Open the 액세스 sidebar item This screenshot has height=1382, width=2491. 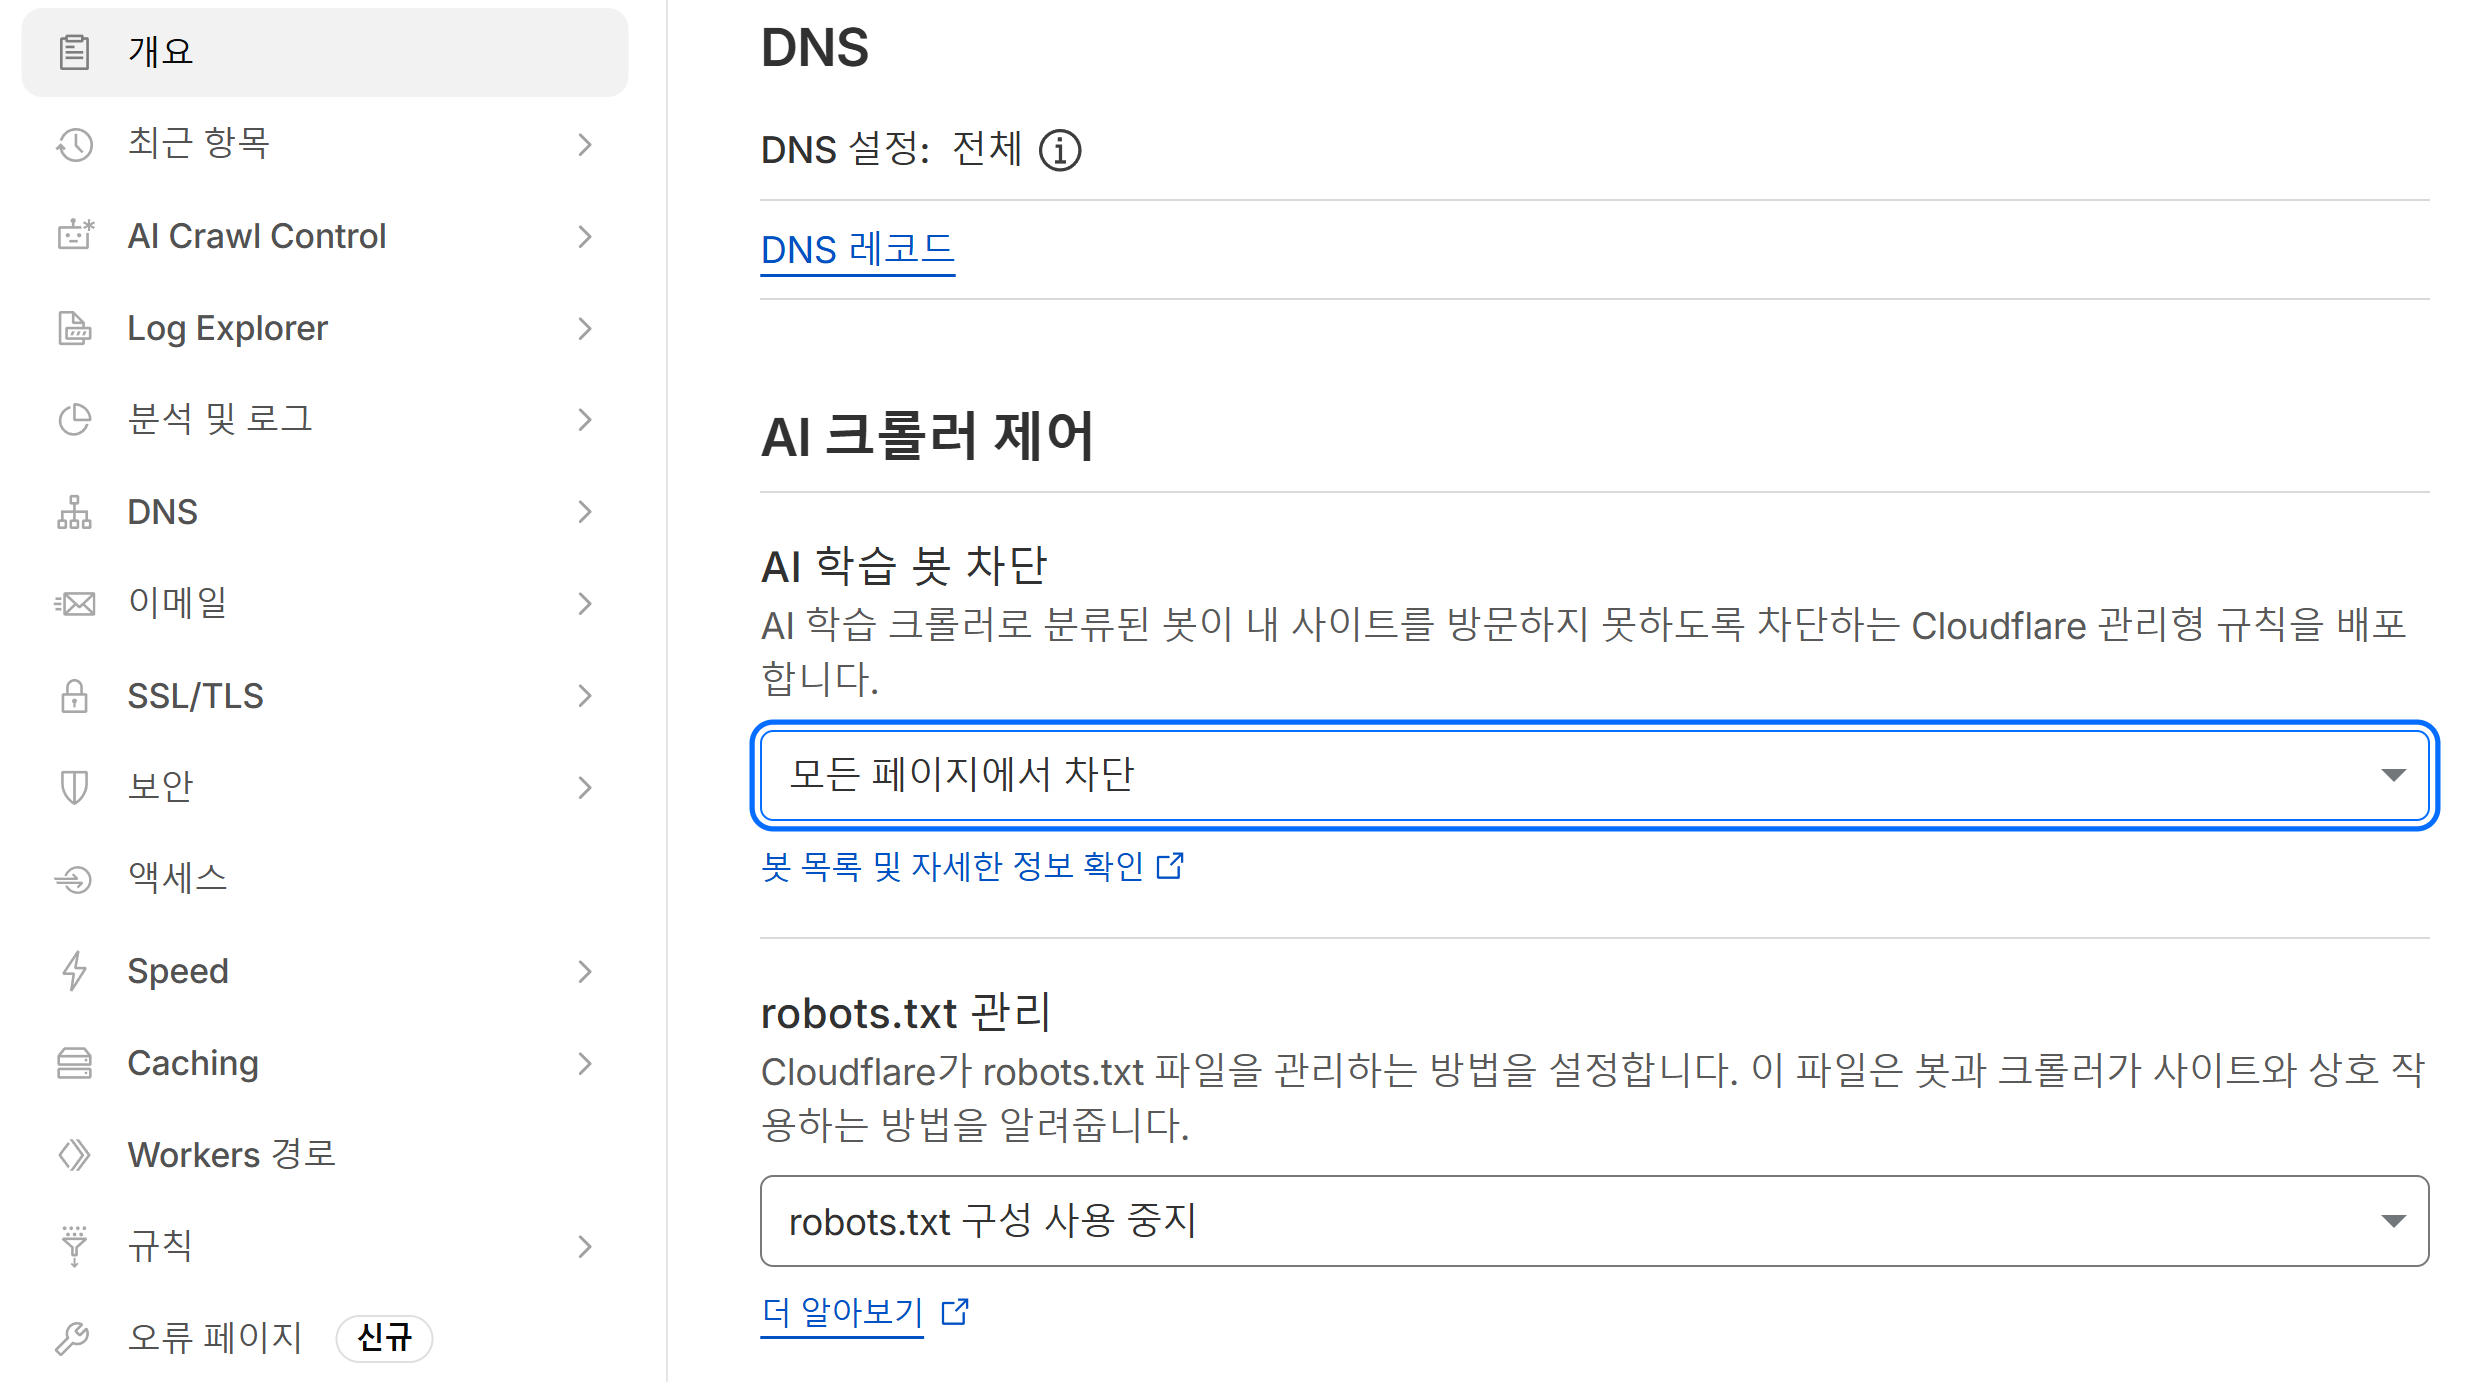pyautogui.click(x=325, y=879)
